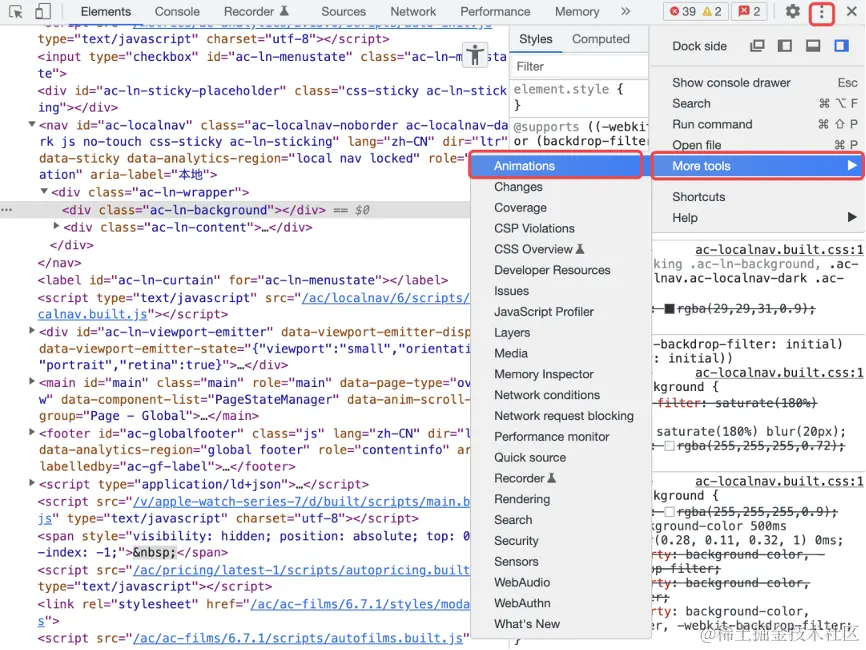Expand the ac-globalfooter element

(32, 432)
